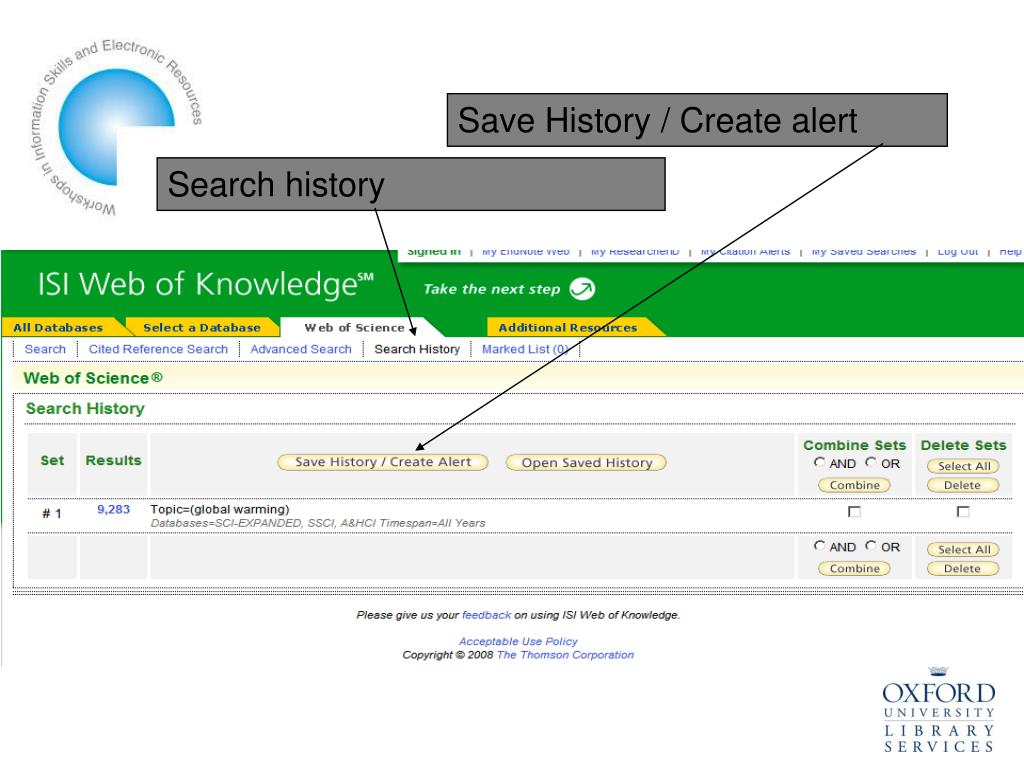This screenshot has height=768, width=1024.
Task: Open the 9,283 results link
Action: click(x=114, y=509)
